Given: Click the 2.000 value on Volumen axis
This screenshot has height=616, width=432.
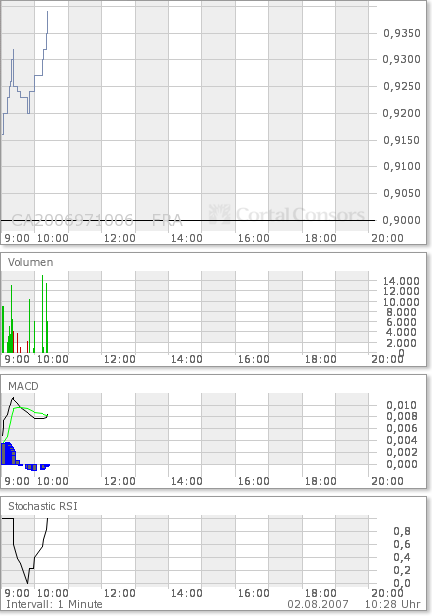Looking at the screenshot, I should click(401, 343).
